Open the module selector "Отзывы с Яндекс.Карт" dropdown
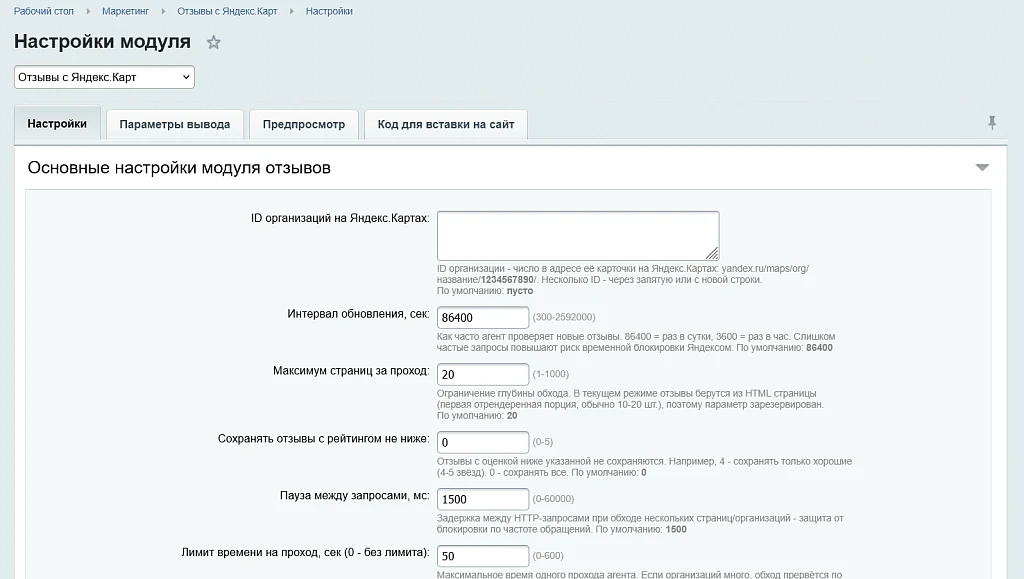Viewport: 1024px width, 579px height. click(104, 77)
